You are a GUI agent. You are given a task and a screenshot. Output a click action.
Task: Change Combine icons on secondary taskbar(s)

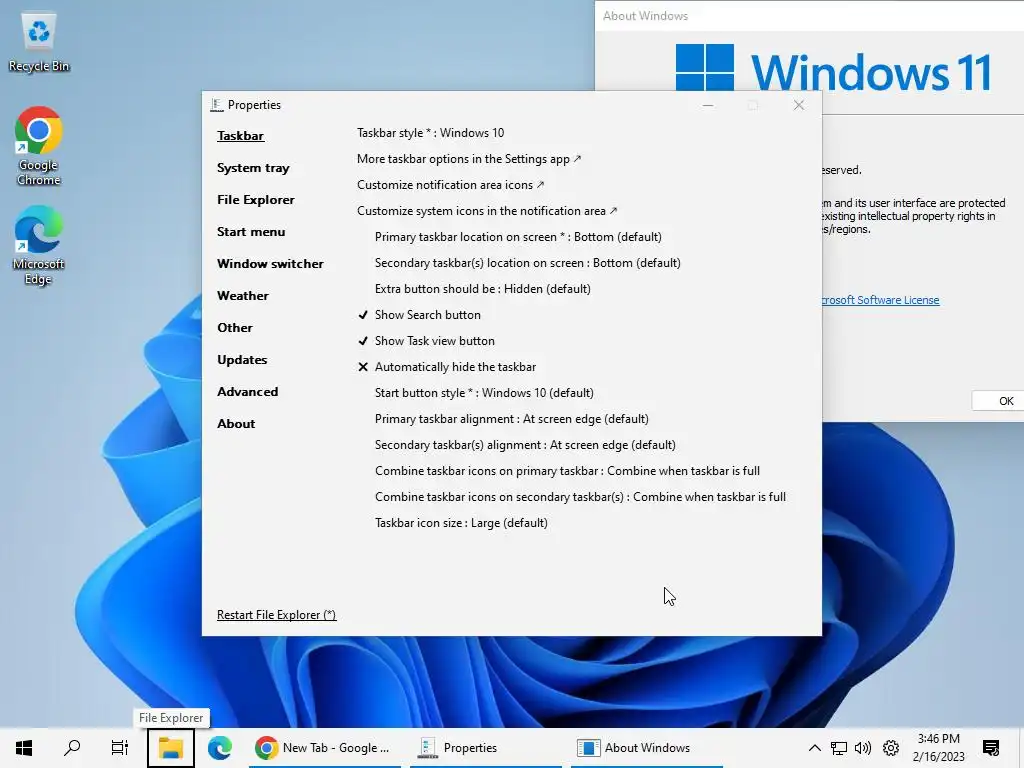pos(580,497)
